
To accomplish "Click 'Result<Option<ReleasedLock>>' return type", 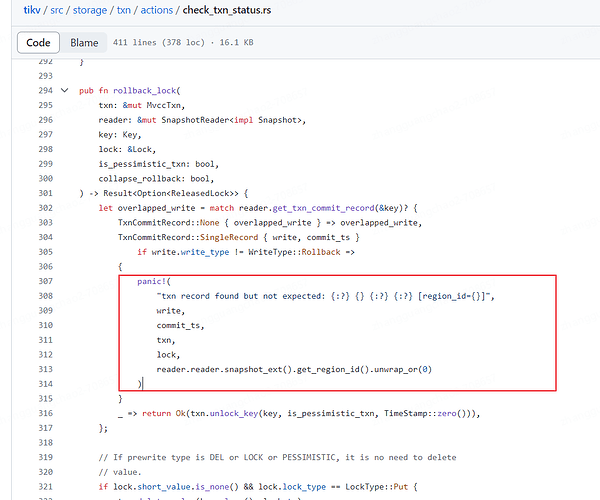I will [171, 194].
